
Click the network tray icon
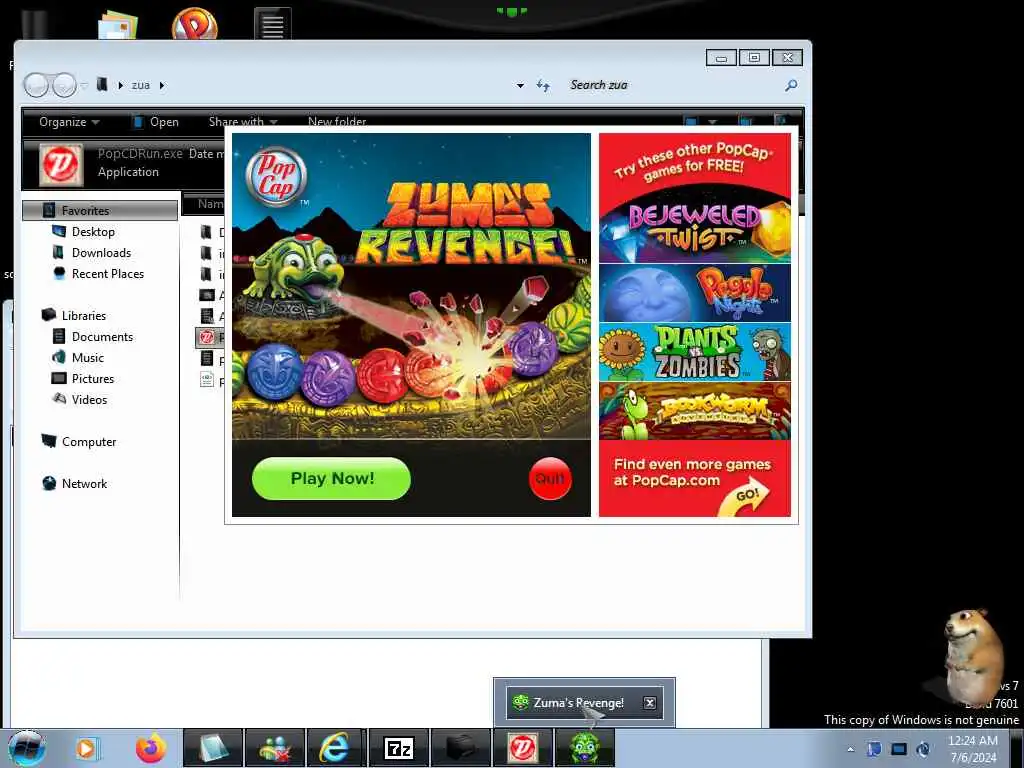point(899,749)
